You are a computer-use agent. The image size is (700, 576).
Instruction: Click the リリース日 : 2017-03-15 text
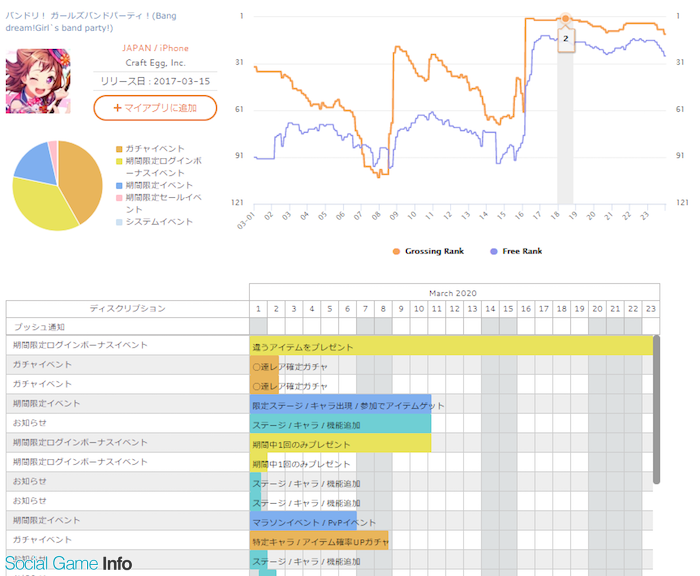[x=155, y=81]
